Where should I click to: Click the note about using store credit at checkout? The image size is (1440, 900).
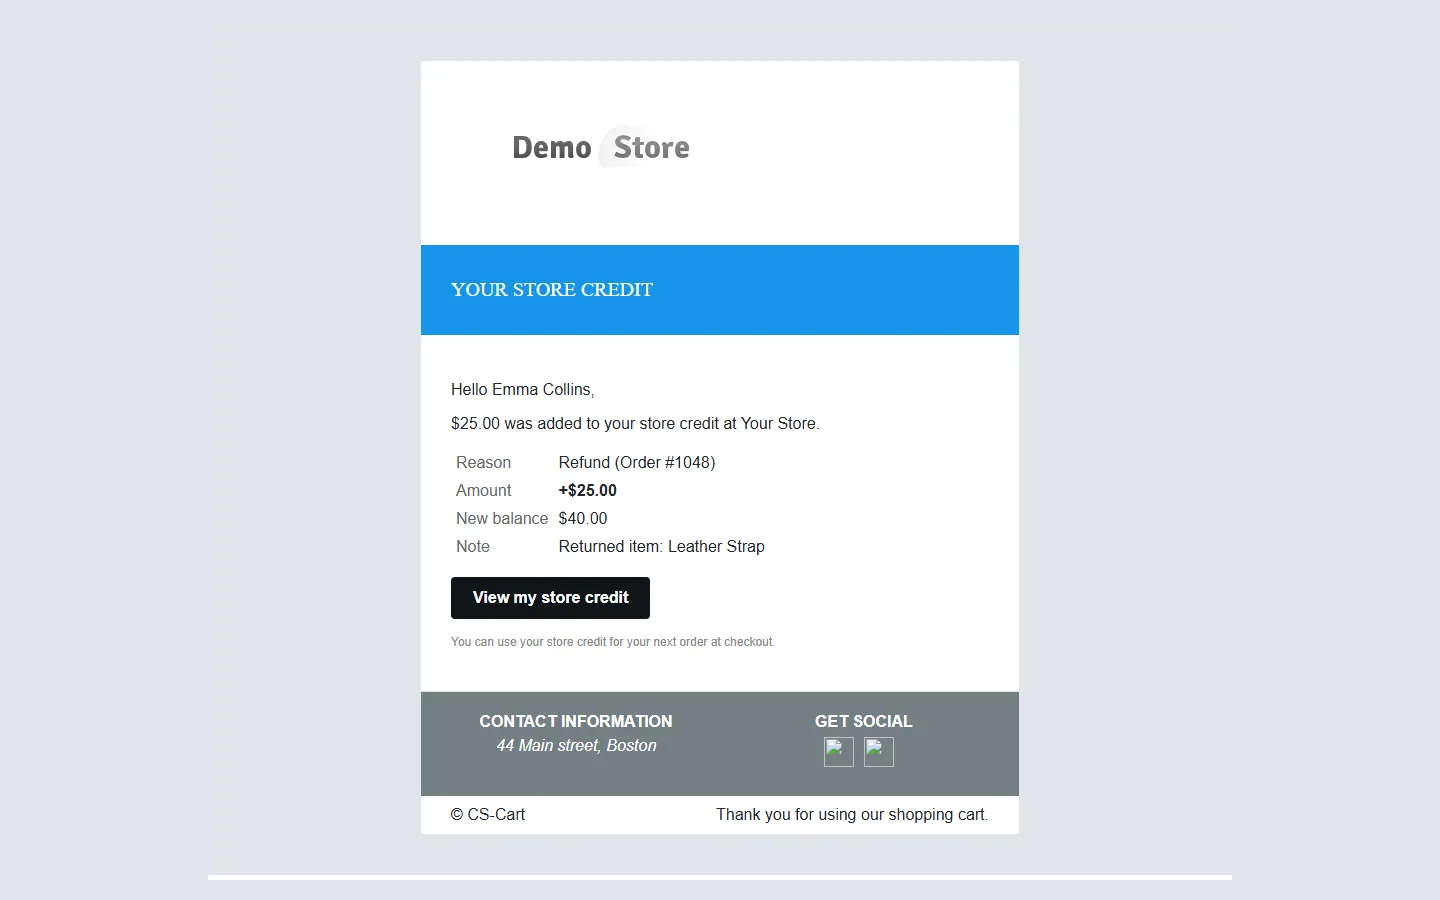[613, 642]
